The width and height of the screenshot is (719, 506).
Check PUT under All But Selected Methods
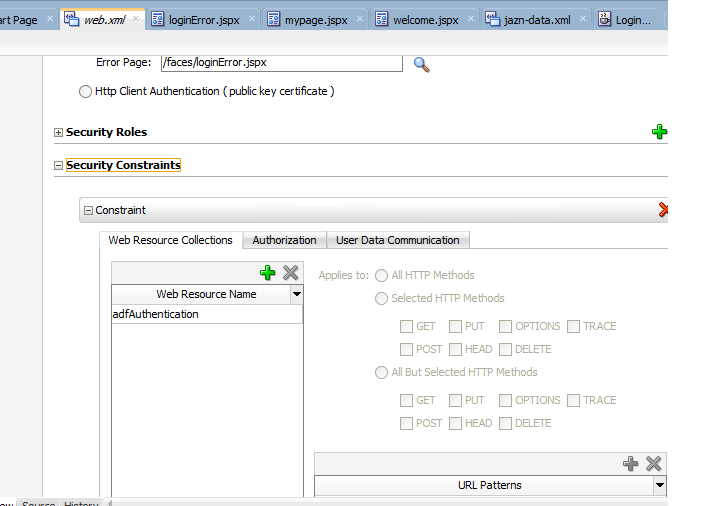455,400
